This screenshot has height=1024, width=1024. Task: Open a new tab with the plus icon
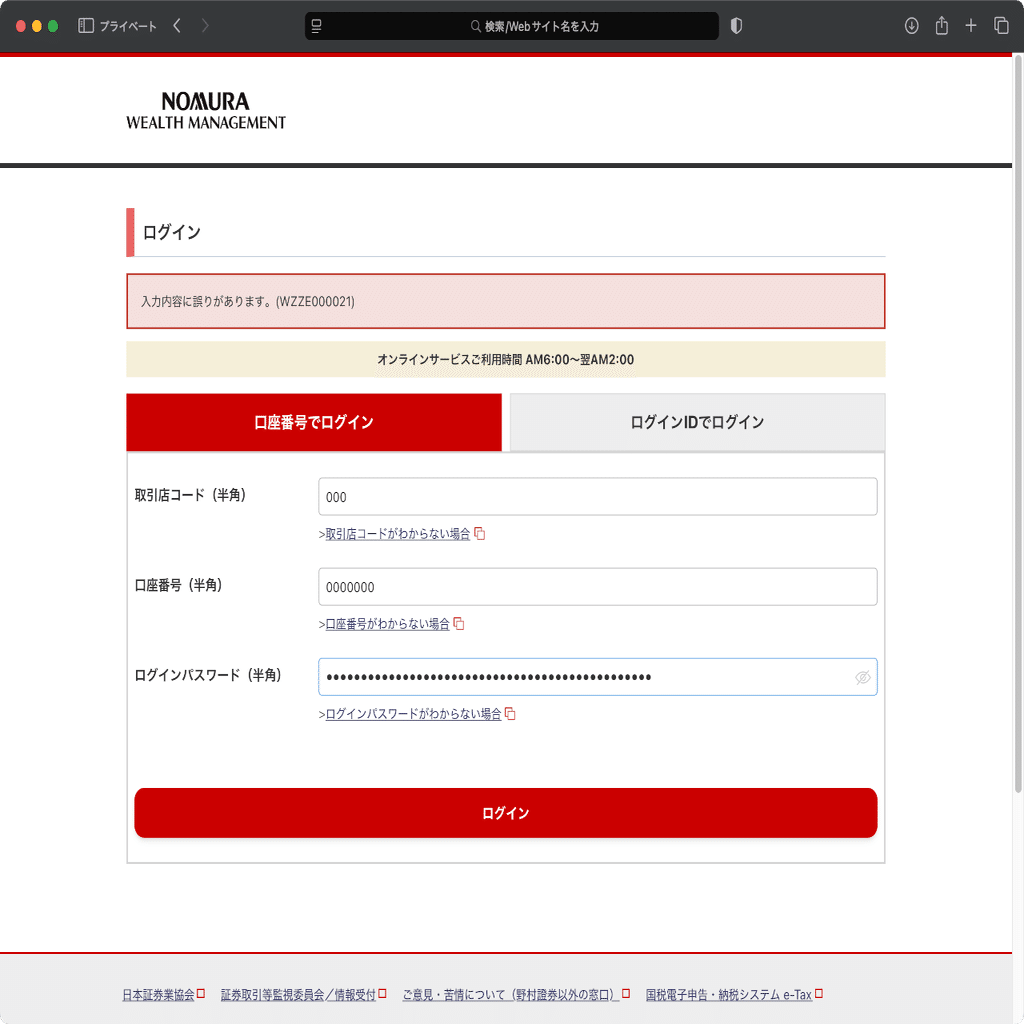[x=971, y=26]
